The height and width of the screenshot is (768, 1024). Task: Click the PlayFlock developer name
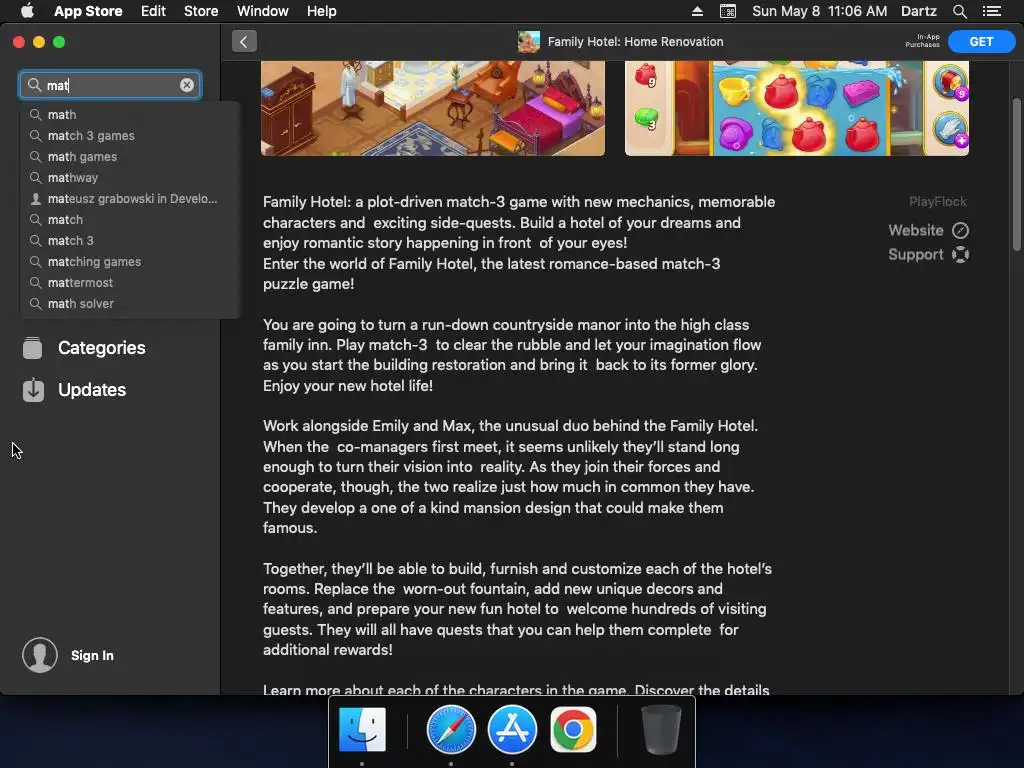[938, 202]
